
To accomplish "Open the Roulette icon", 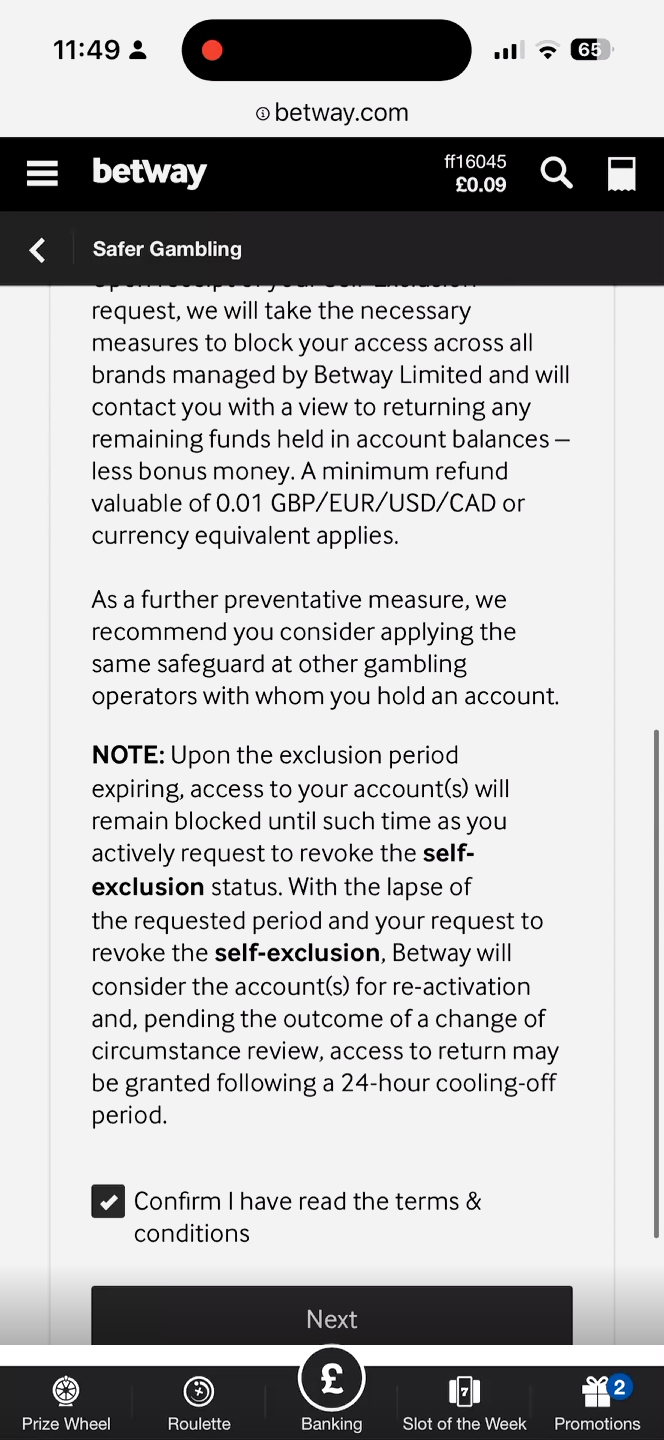I will (x=199, y=1391).
